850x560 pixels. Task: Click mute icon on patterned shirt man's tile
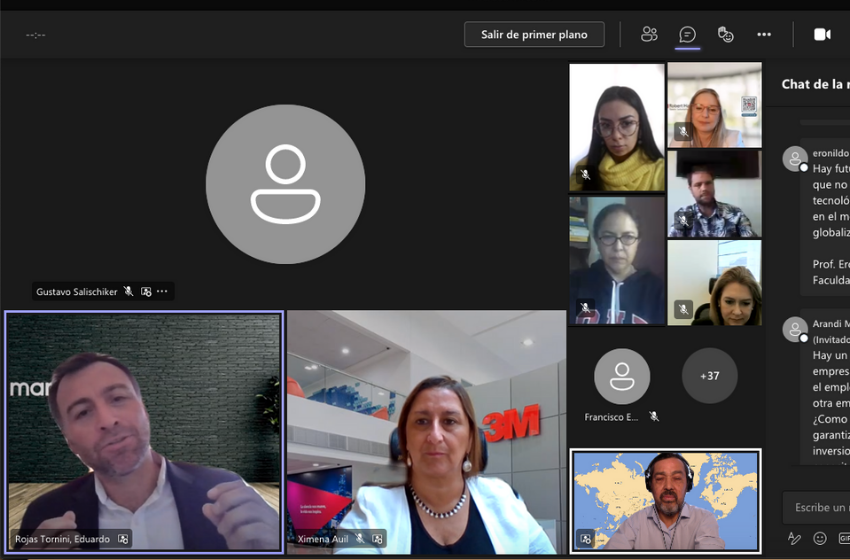[684, 220]
